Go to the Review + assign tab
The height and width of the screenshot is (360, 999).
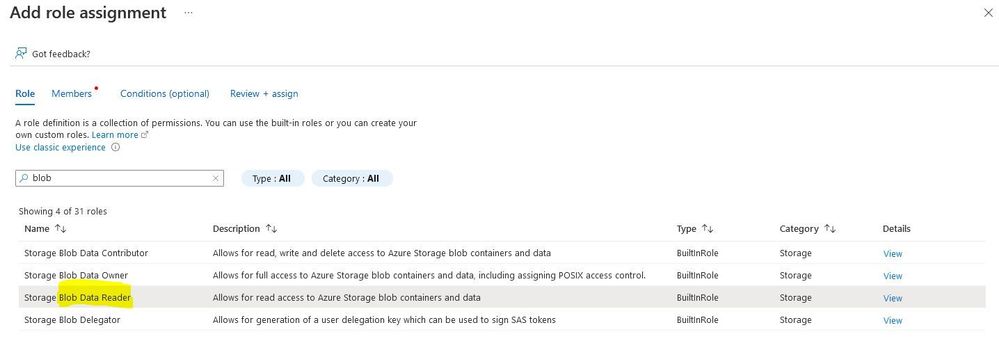pyautogui.click(x=264, y=94)
